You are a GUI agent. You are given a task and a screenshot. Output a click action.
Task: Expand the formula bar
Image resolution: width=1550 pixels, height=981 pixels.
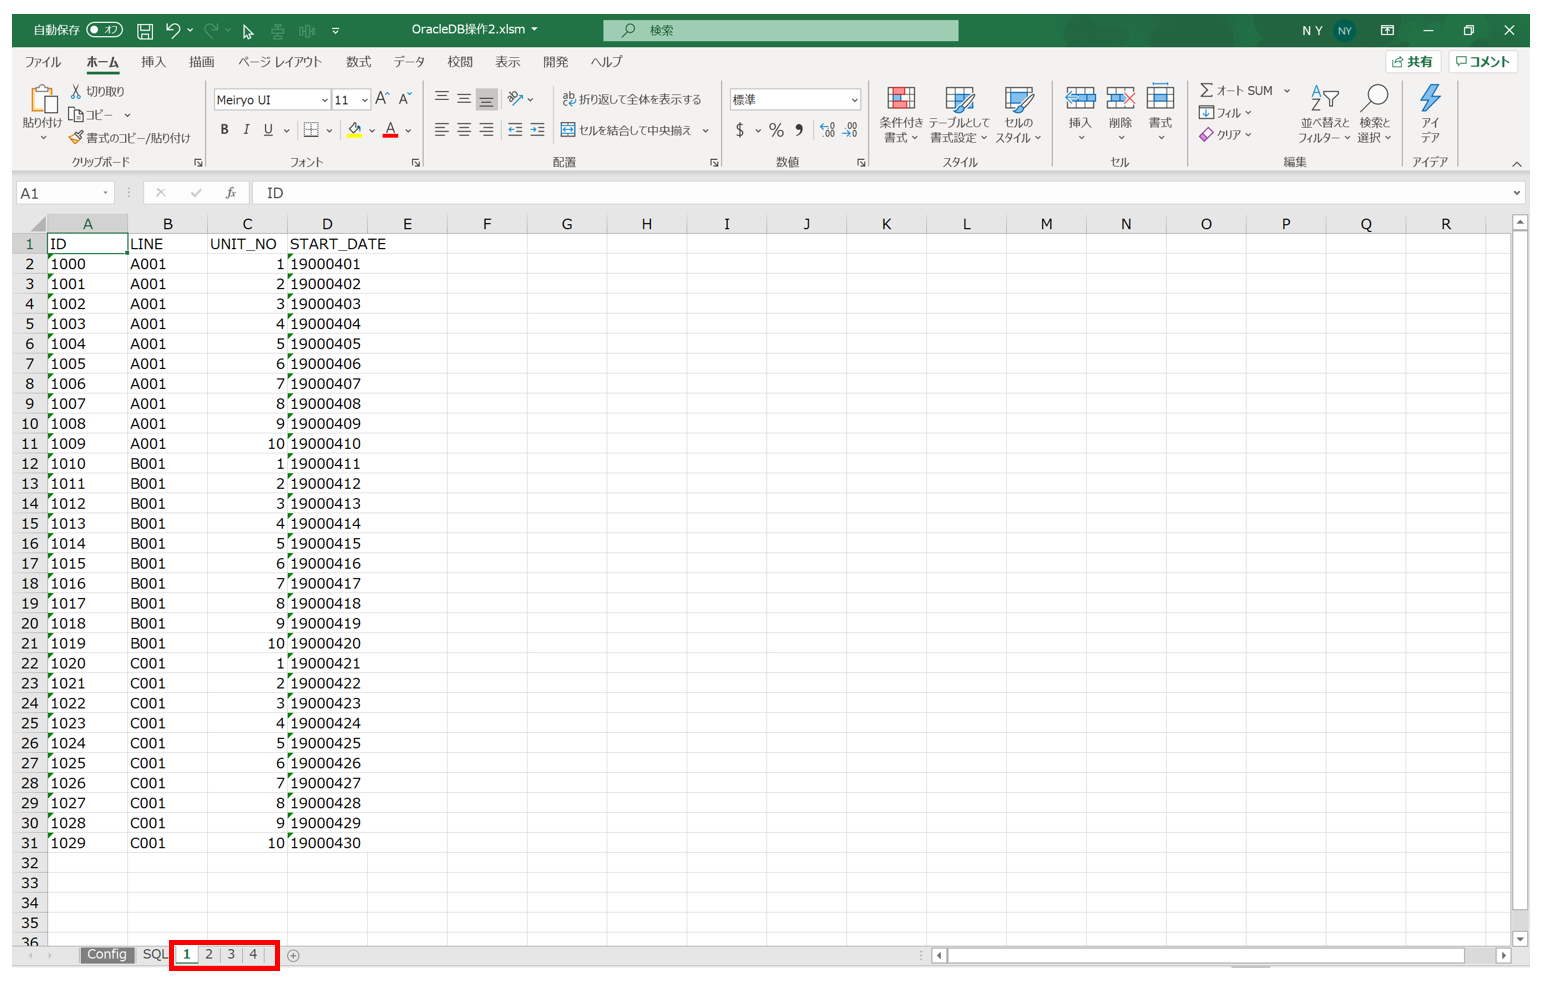1517,193
